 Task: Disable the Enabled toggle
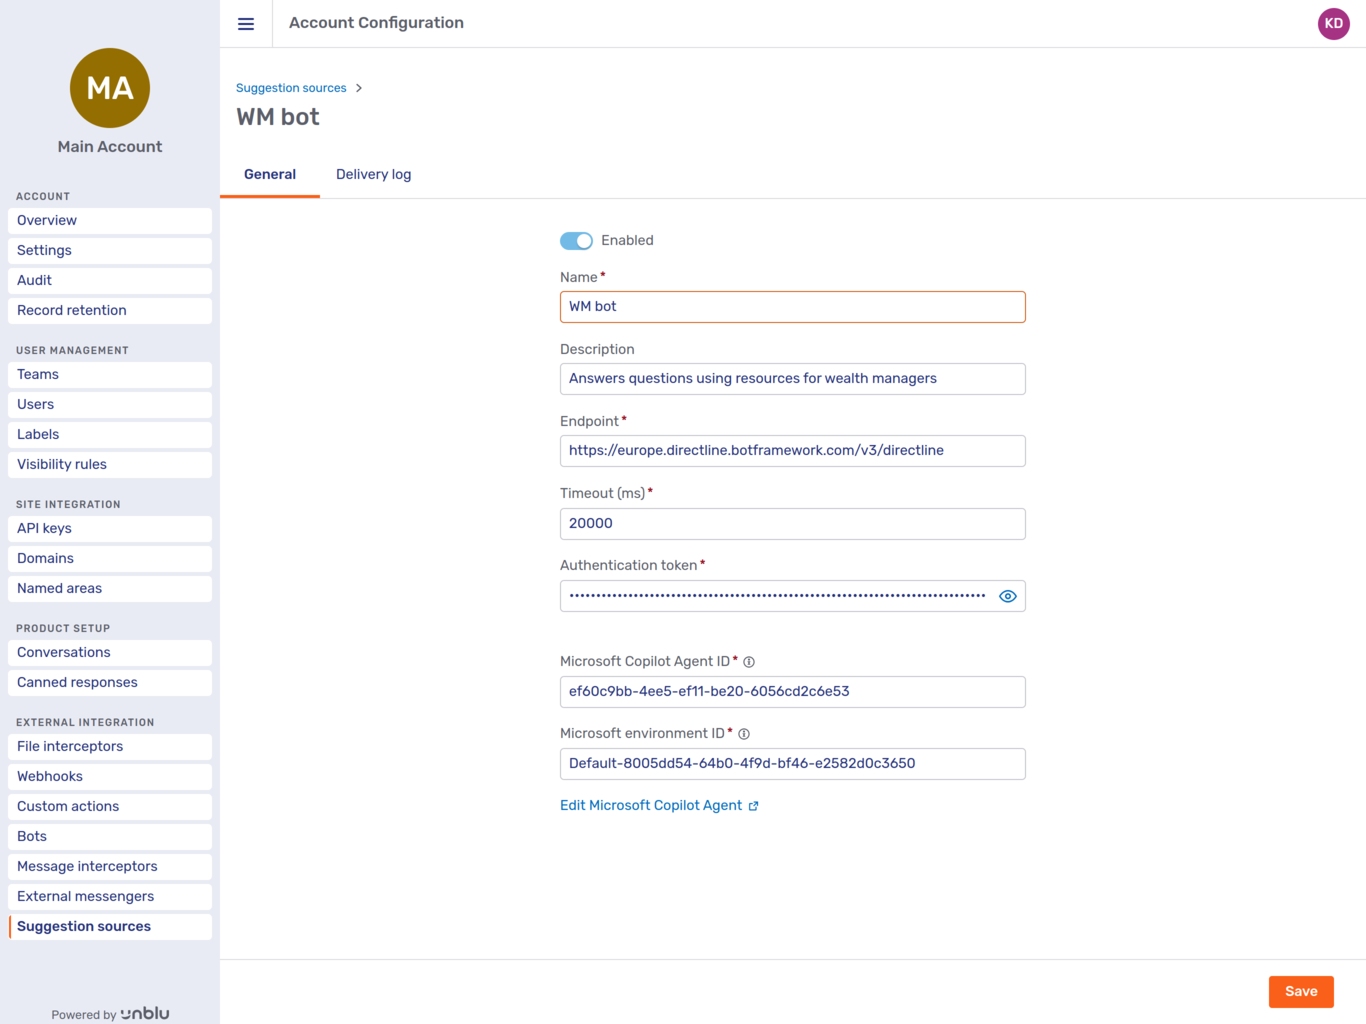click(x=576, y=240)
